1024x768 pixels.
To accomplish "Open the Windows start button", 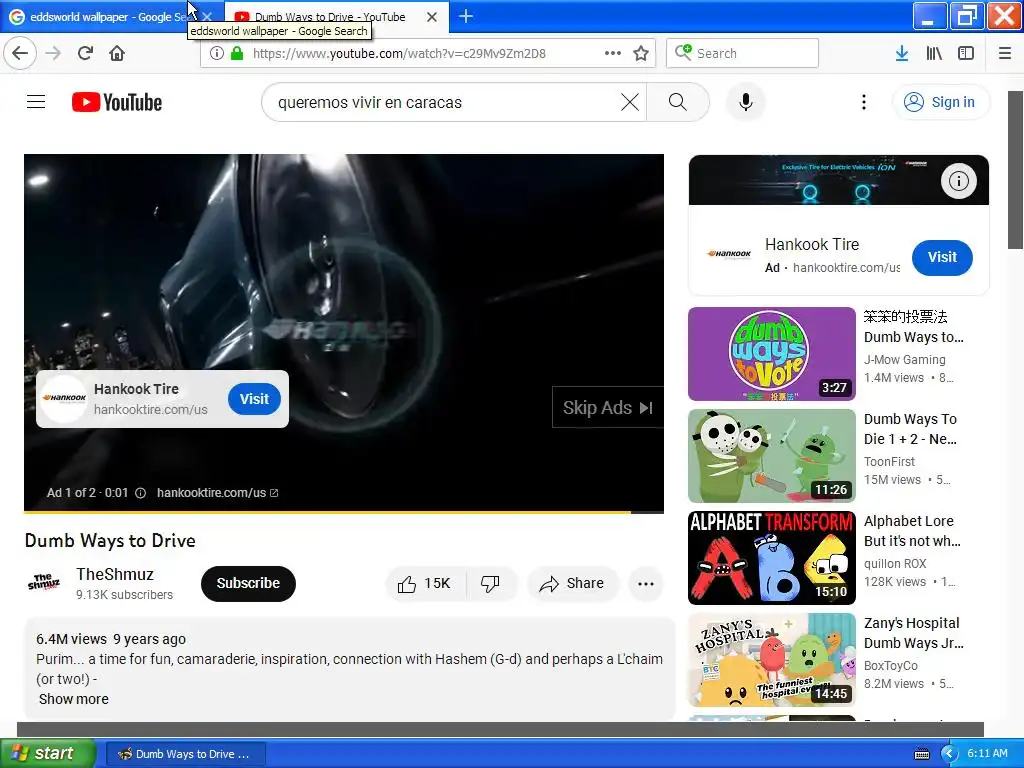I will pos(47,754).
